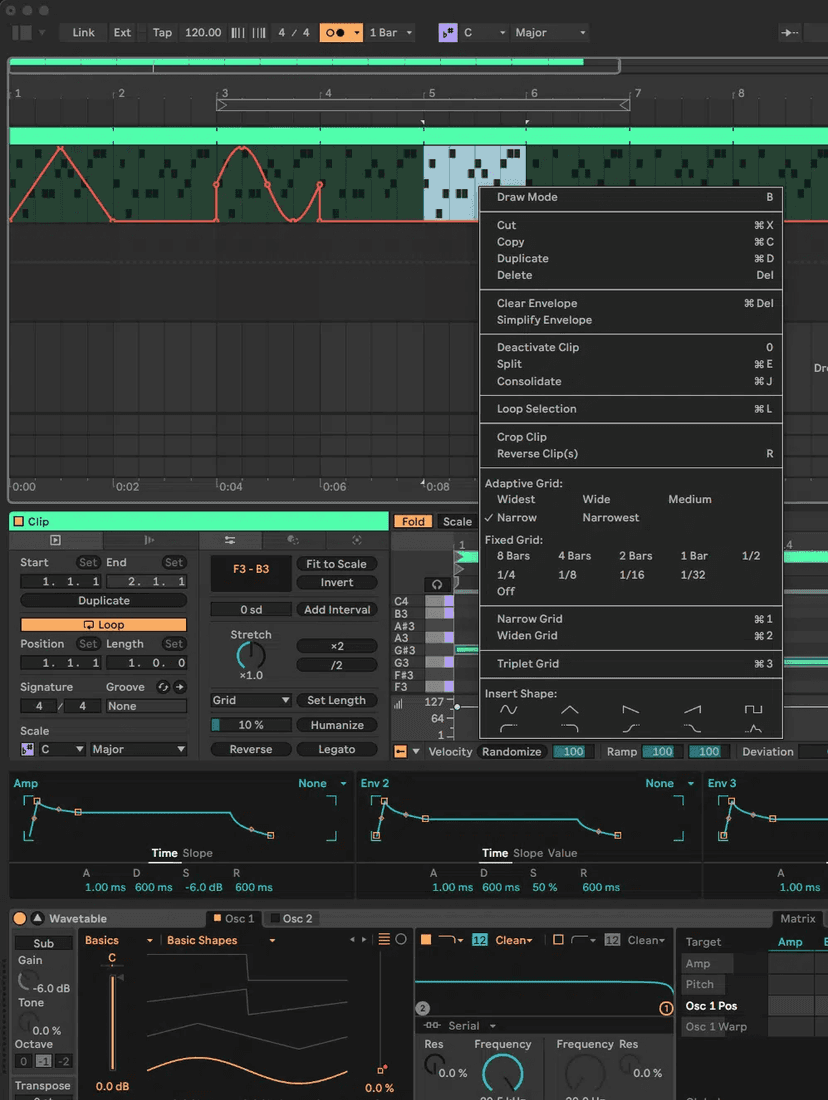The image size is (828, 1100).
Task: Insert the ADSR envelope shape
Action: (x=753, y=729)
